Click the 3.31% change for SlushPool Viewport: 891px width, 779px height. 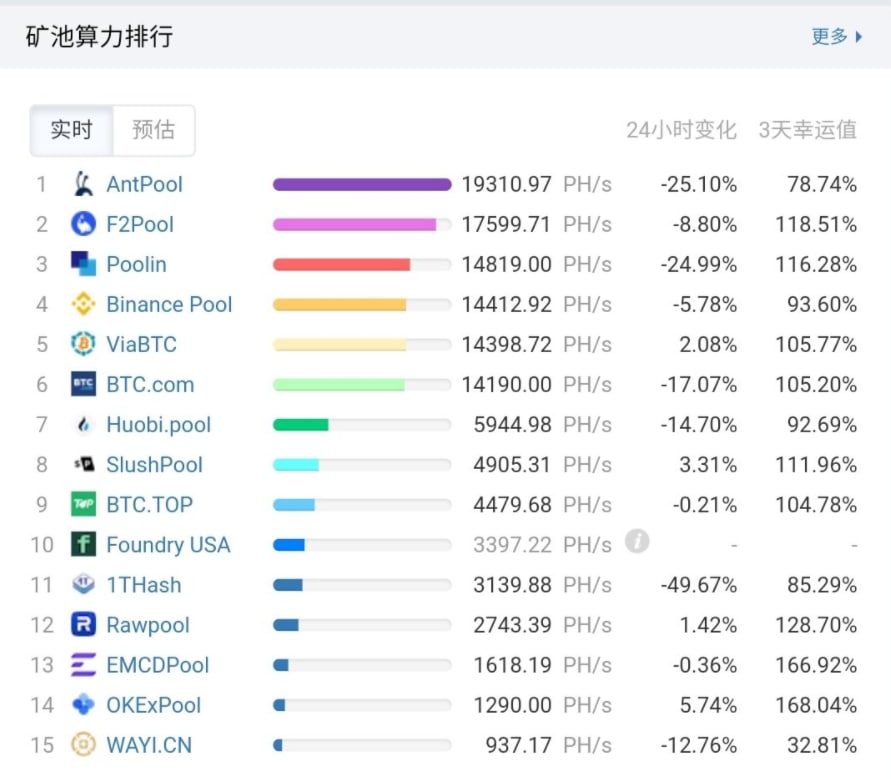click(x=708, y=465)
